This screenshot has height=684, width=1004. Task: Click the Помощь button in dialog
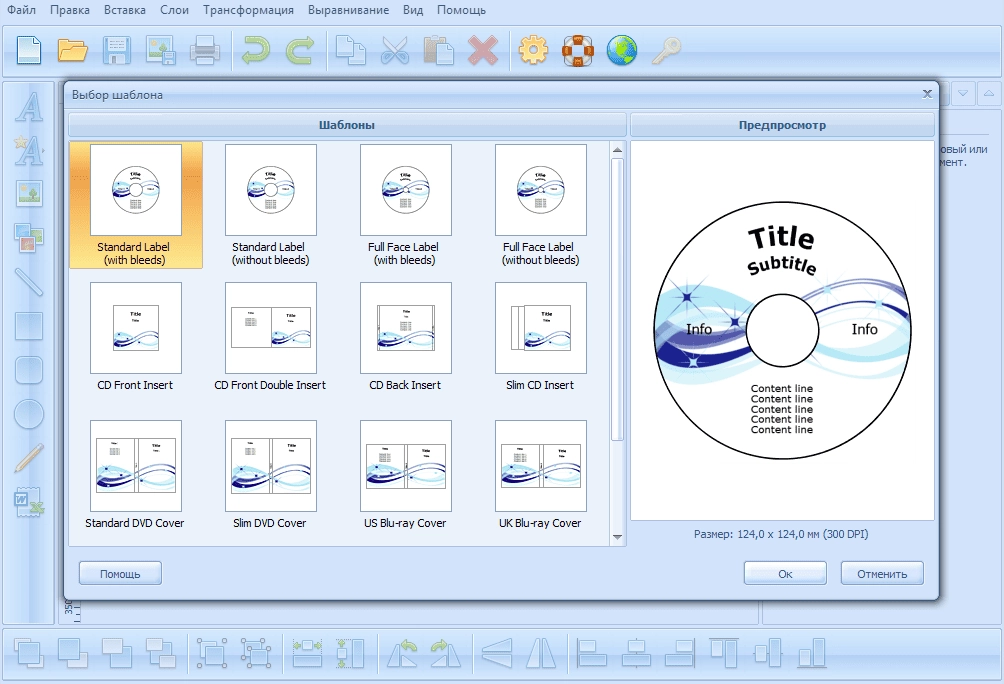click(120, 574)
